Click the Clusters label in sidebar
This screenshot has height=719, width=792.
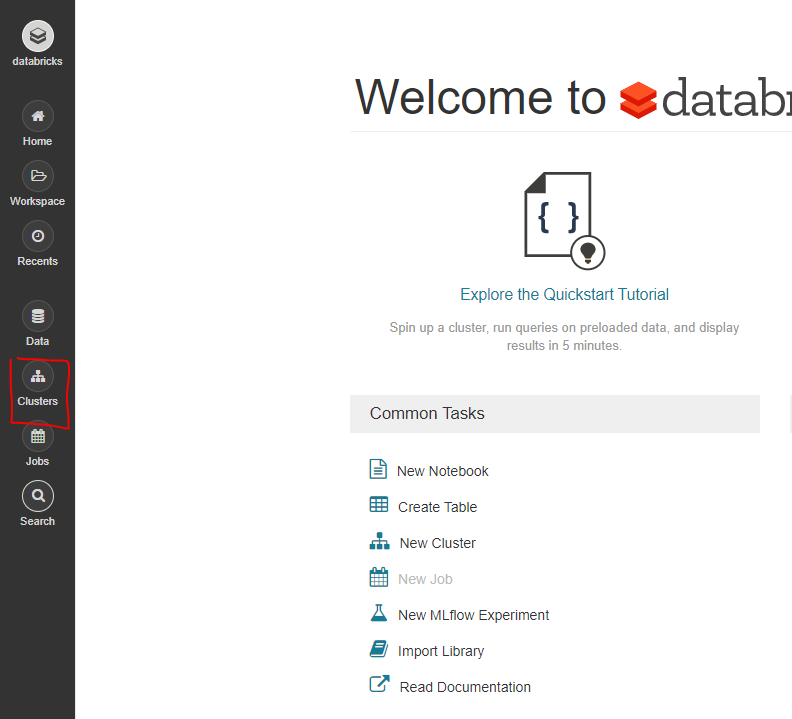point(37,401)
